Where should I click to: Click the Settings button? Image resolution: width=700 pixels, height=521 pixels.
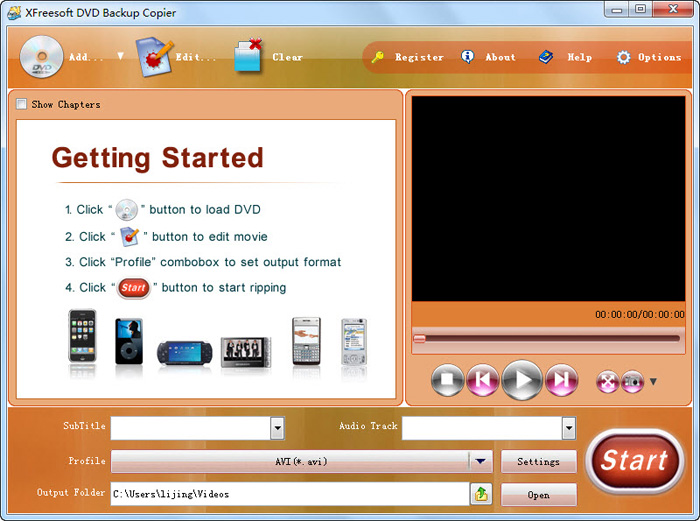coord(538,462)
